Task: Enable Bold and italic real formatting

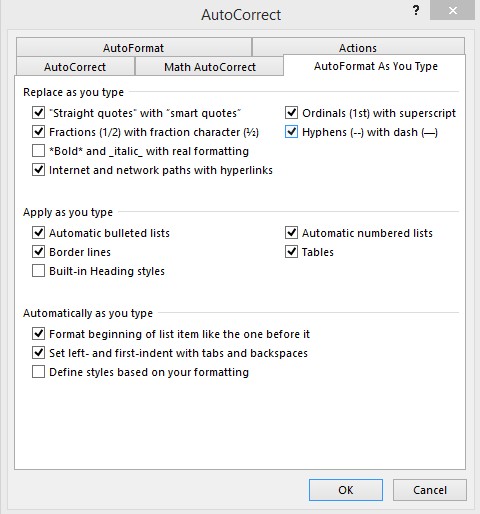Action: point(38,151)
